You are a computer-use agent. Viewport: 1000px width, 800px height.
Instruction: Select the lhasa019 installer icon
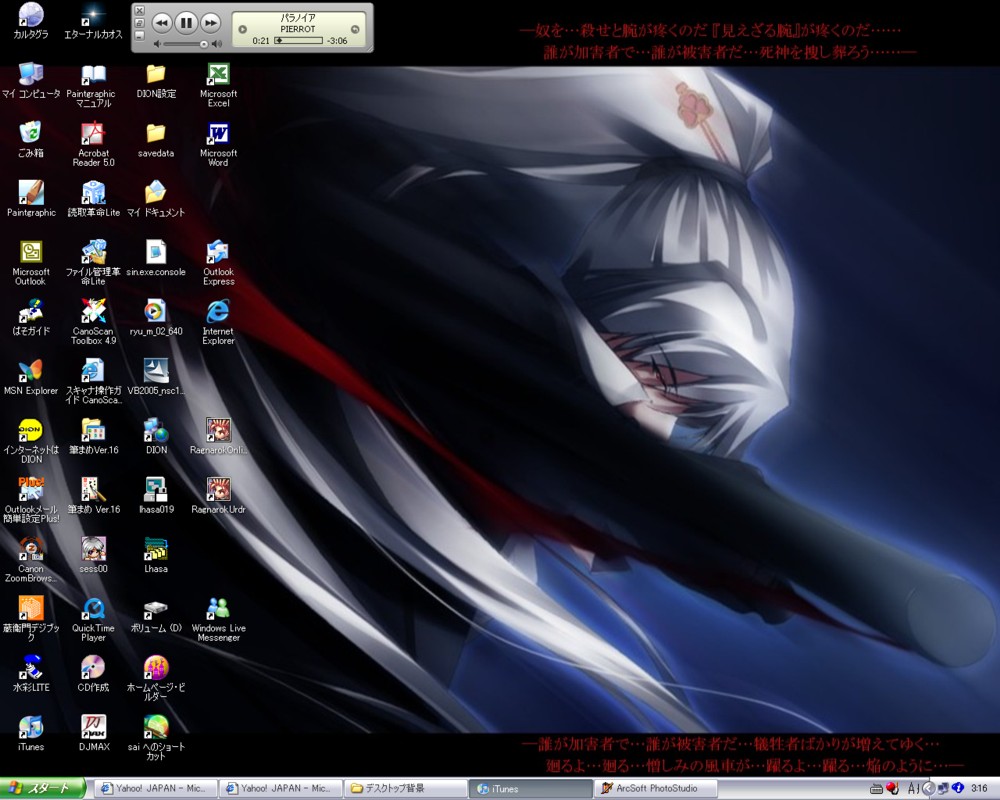[156, 496]
